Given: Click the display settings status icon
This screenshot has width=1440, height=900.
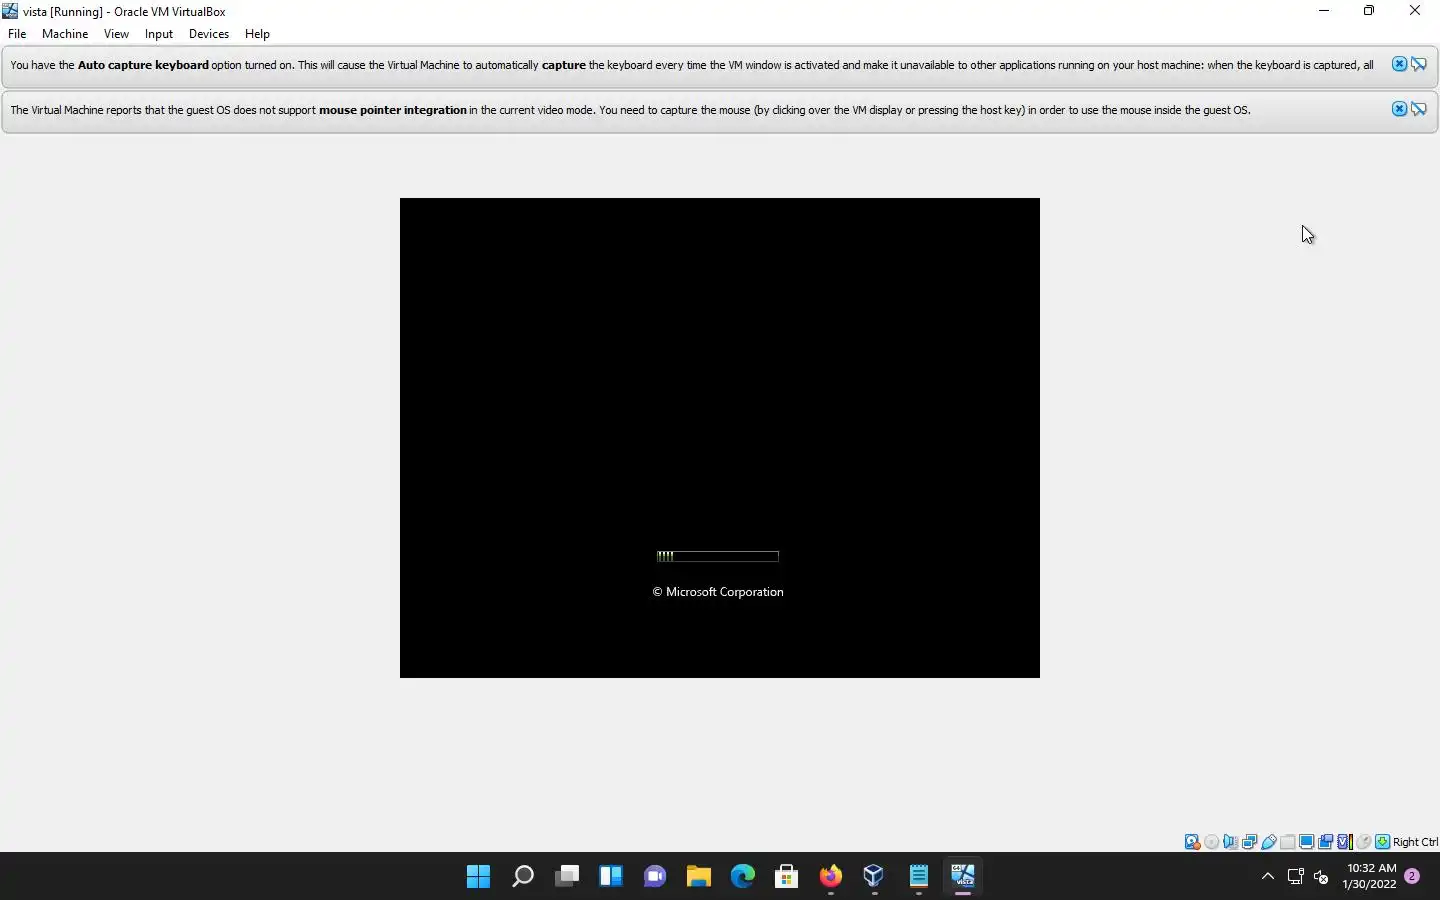Looking at the screenshot, I should pos(1306,842).
